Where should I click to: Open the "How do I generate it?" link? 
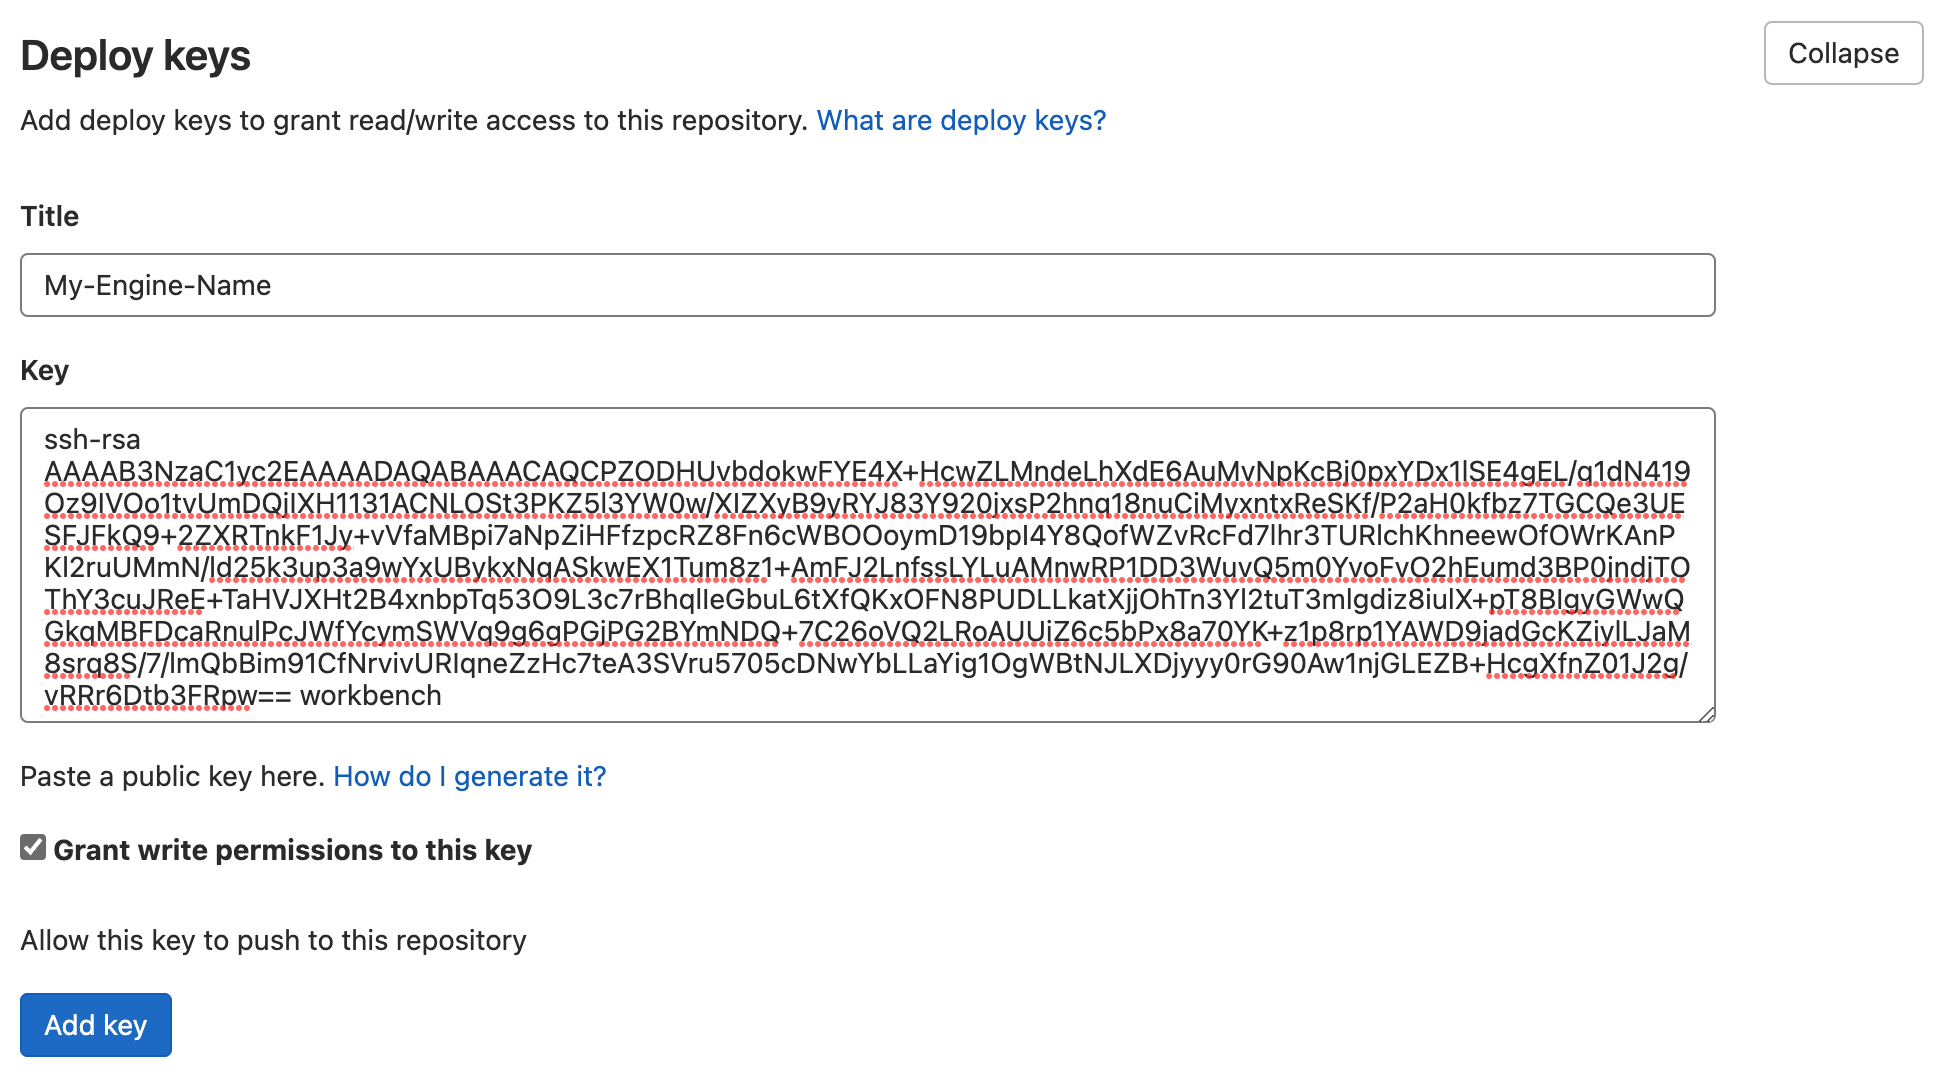(469, 777)
